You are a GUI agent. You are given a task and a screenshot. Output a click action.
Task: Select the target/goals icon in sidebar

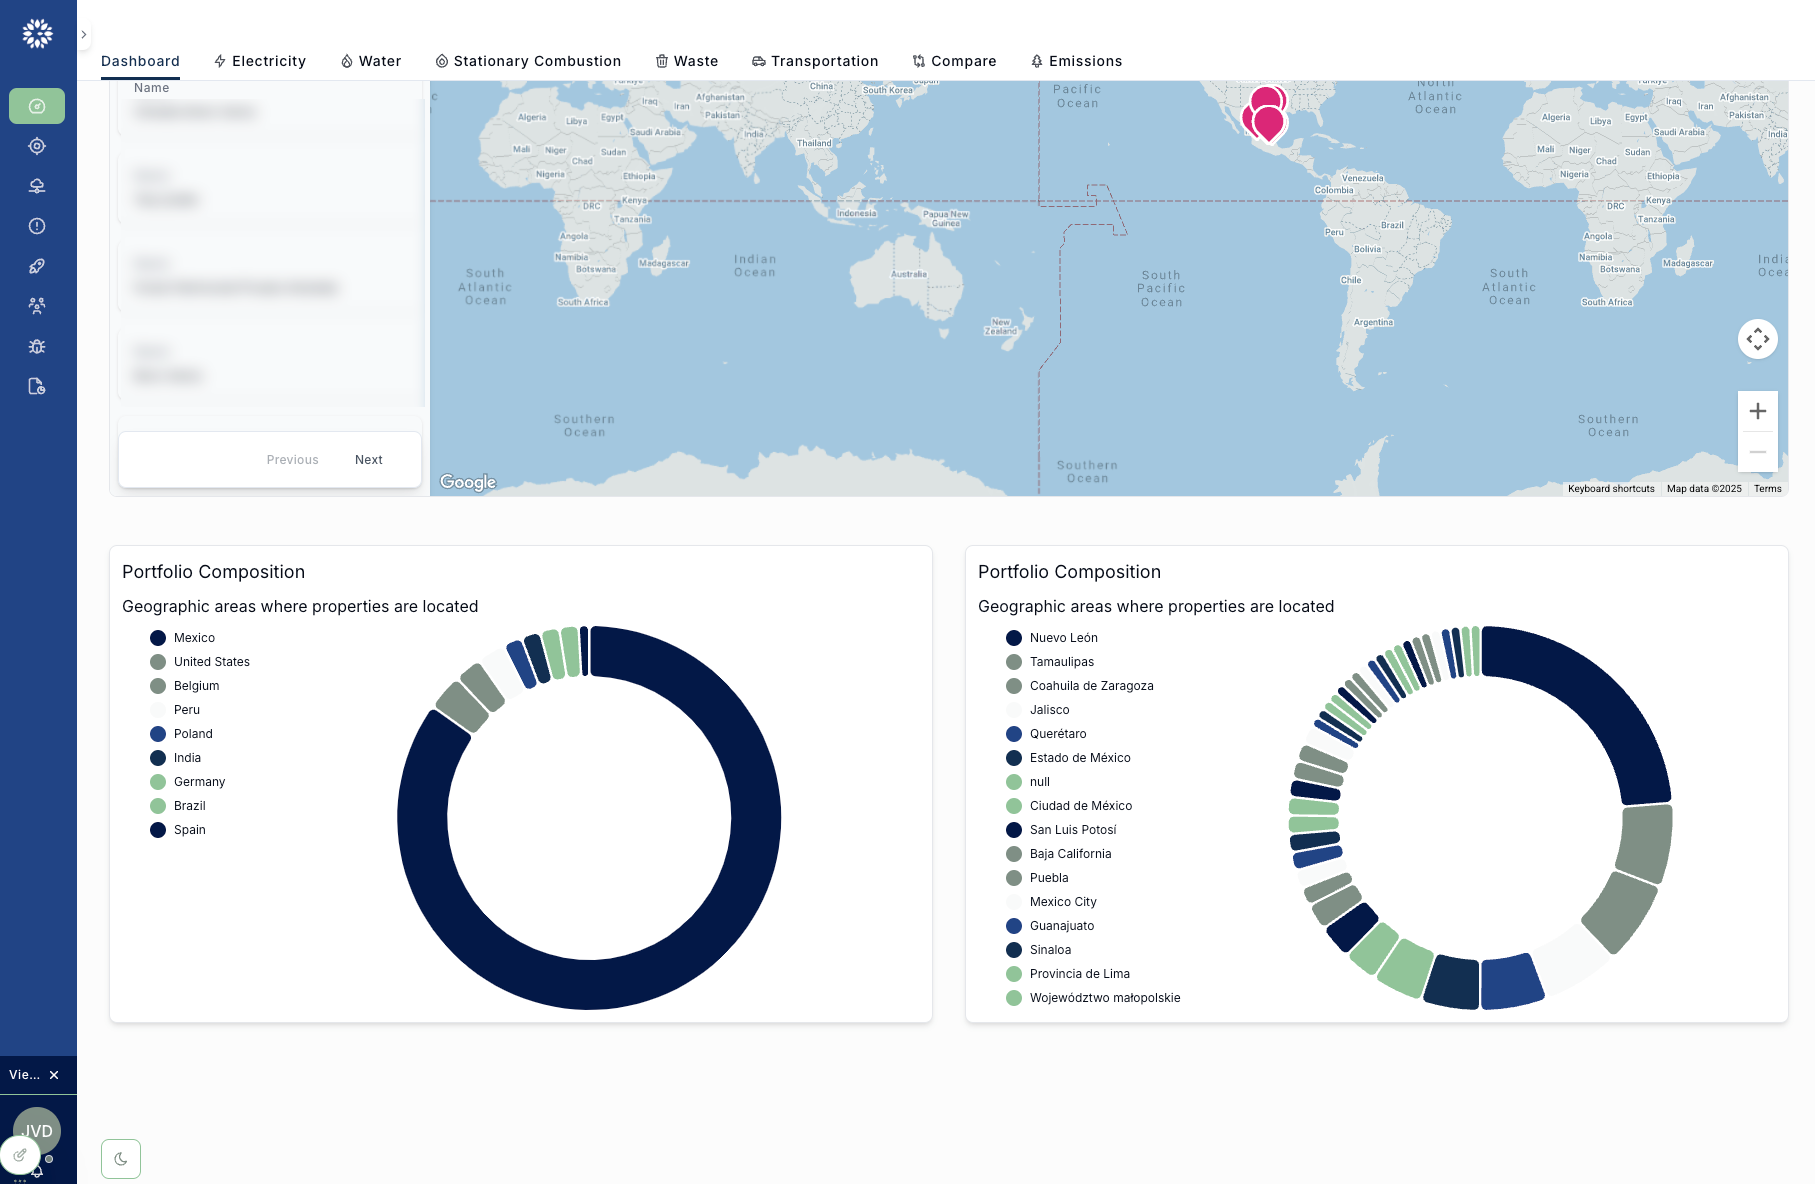37,145
